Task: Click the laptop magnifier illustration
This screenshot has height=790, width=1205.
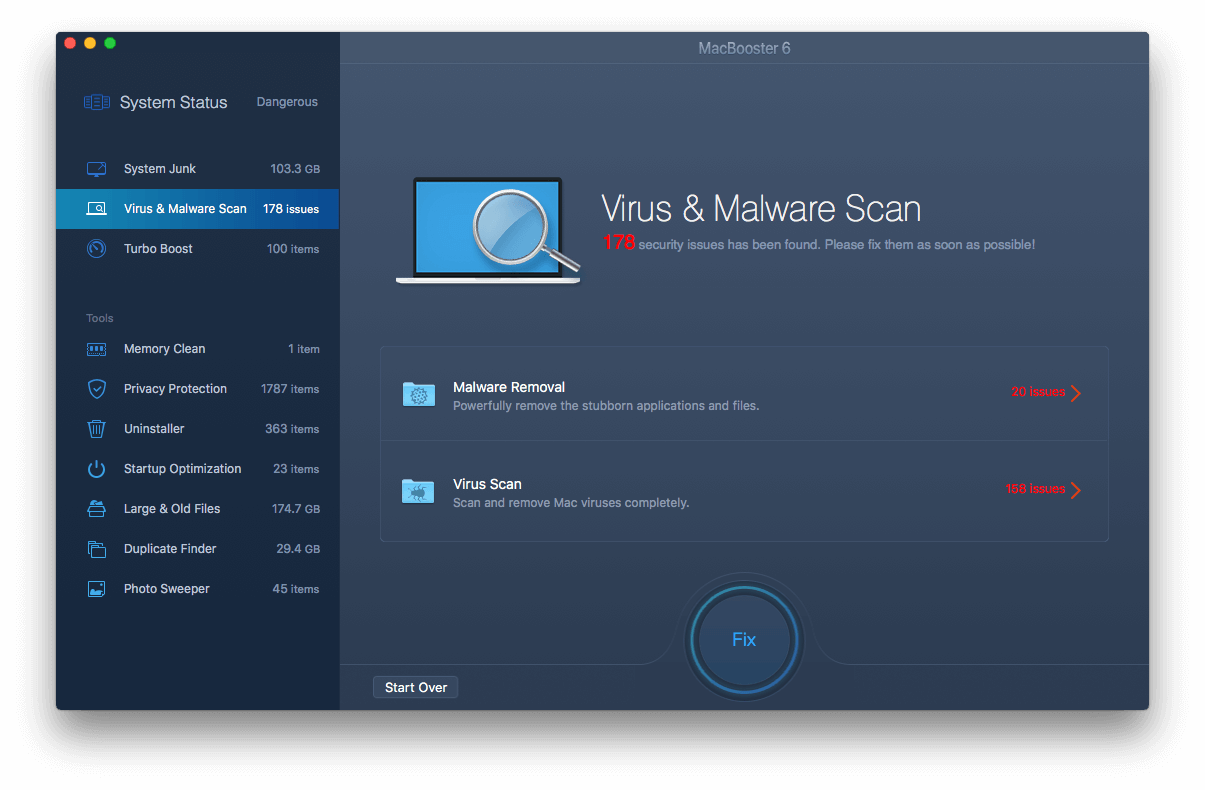Action: tap(489, 230)
